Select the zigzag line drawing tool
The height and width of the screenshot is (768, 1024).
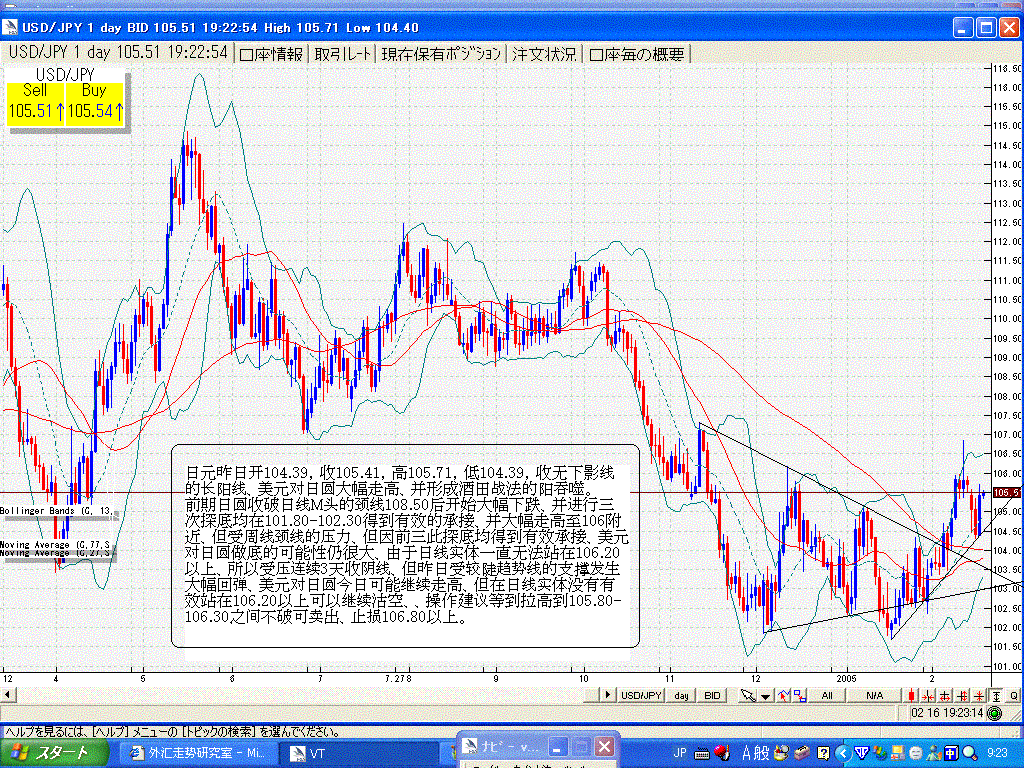[784, 696]
